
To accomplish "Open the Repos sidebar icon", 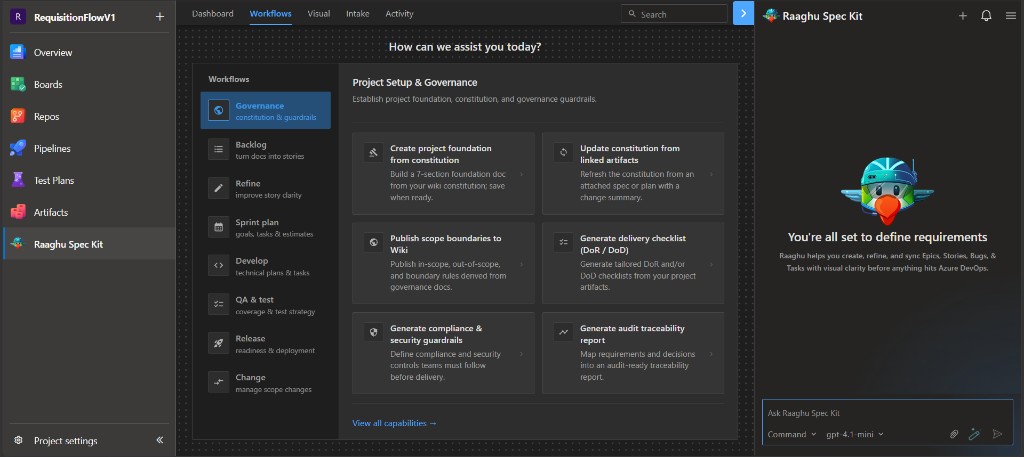I will 17,116.
